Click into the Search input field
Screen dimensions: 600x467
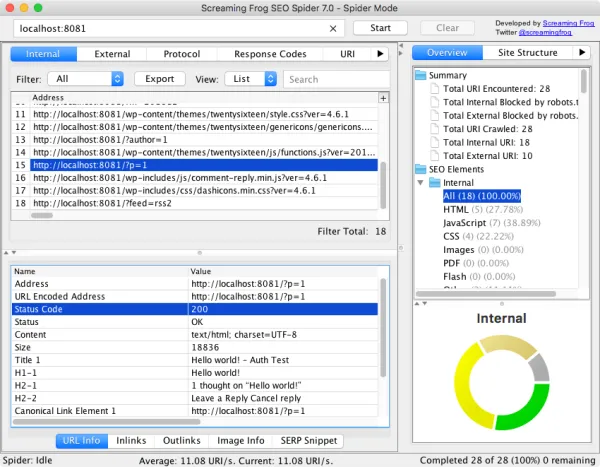pyautogui.click(x=335, y=78)
